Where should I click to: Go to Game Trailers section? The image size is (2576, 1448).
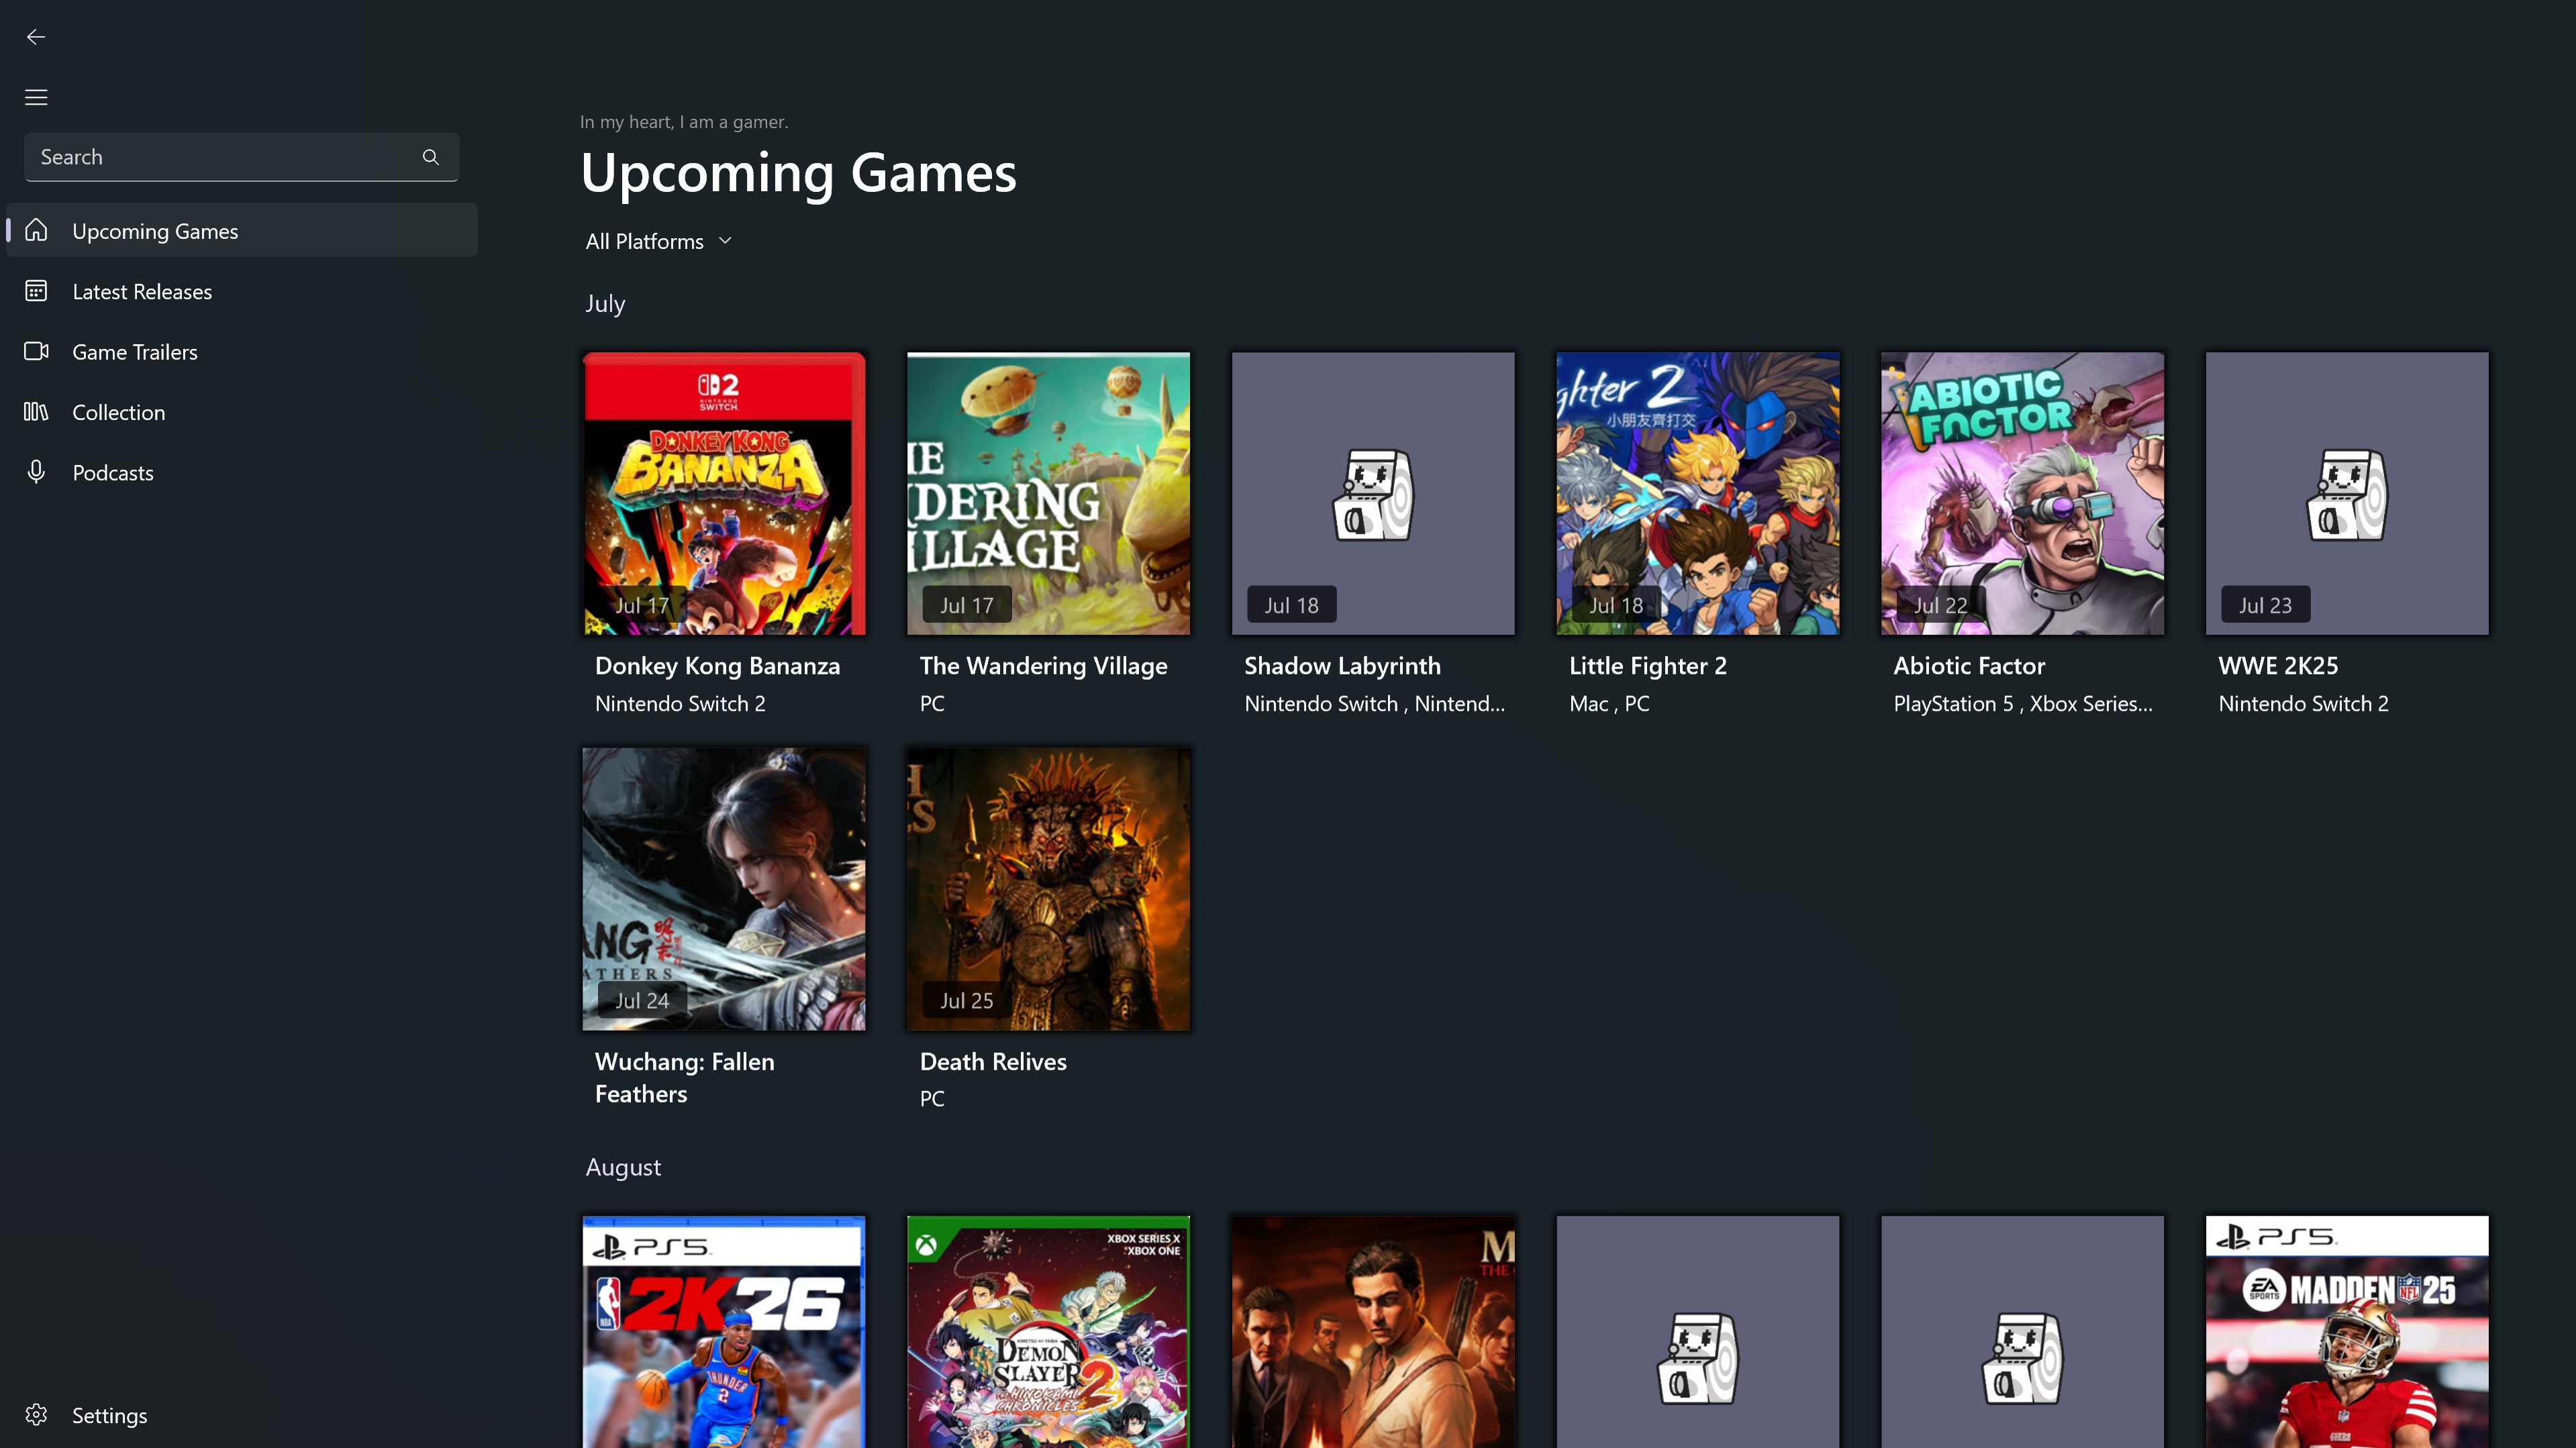[x=242, y=351]
